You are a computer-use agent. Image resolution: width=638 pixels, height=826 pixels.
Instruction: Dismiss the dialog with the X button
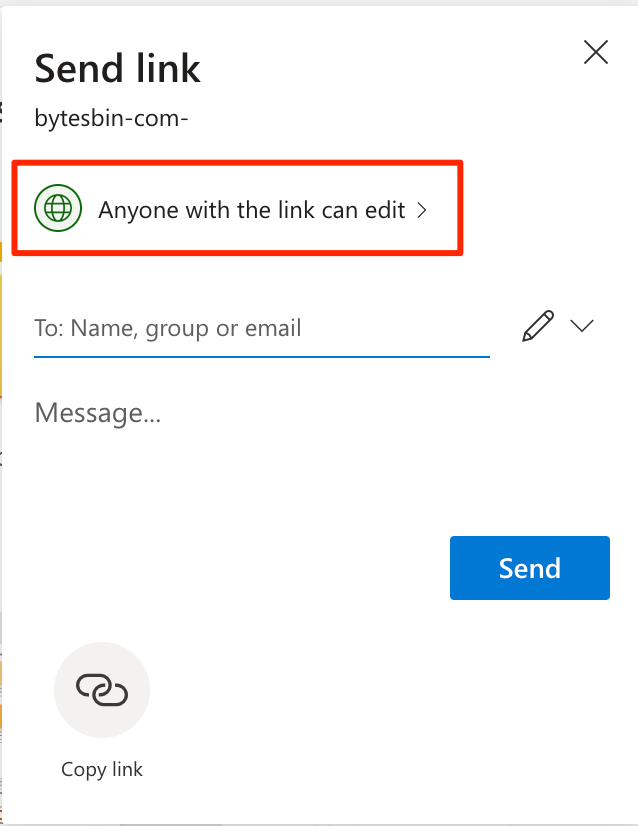(x=596, y=52)
